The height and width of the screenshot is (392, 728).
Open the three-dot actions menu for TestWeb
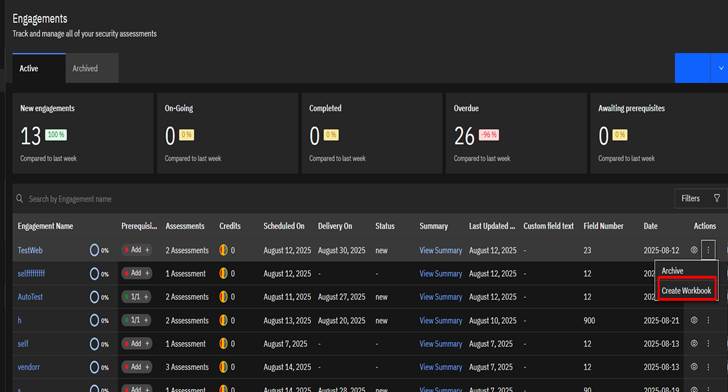tap(708, 250)
